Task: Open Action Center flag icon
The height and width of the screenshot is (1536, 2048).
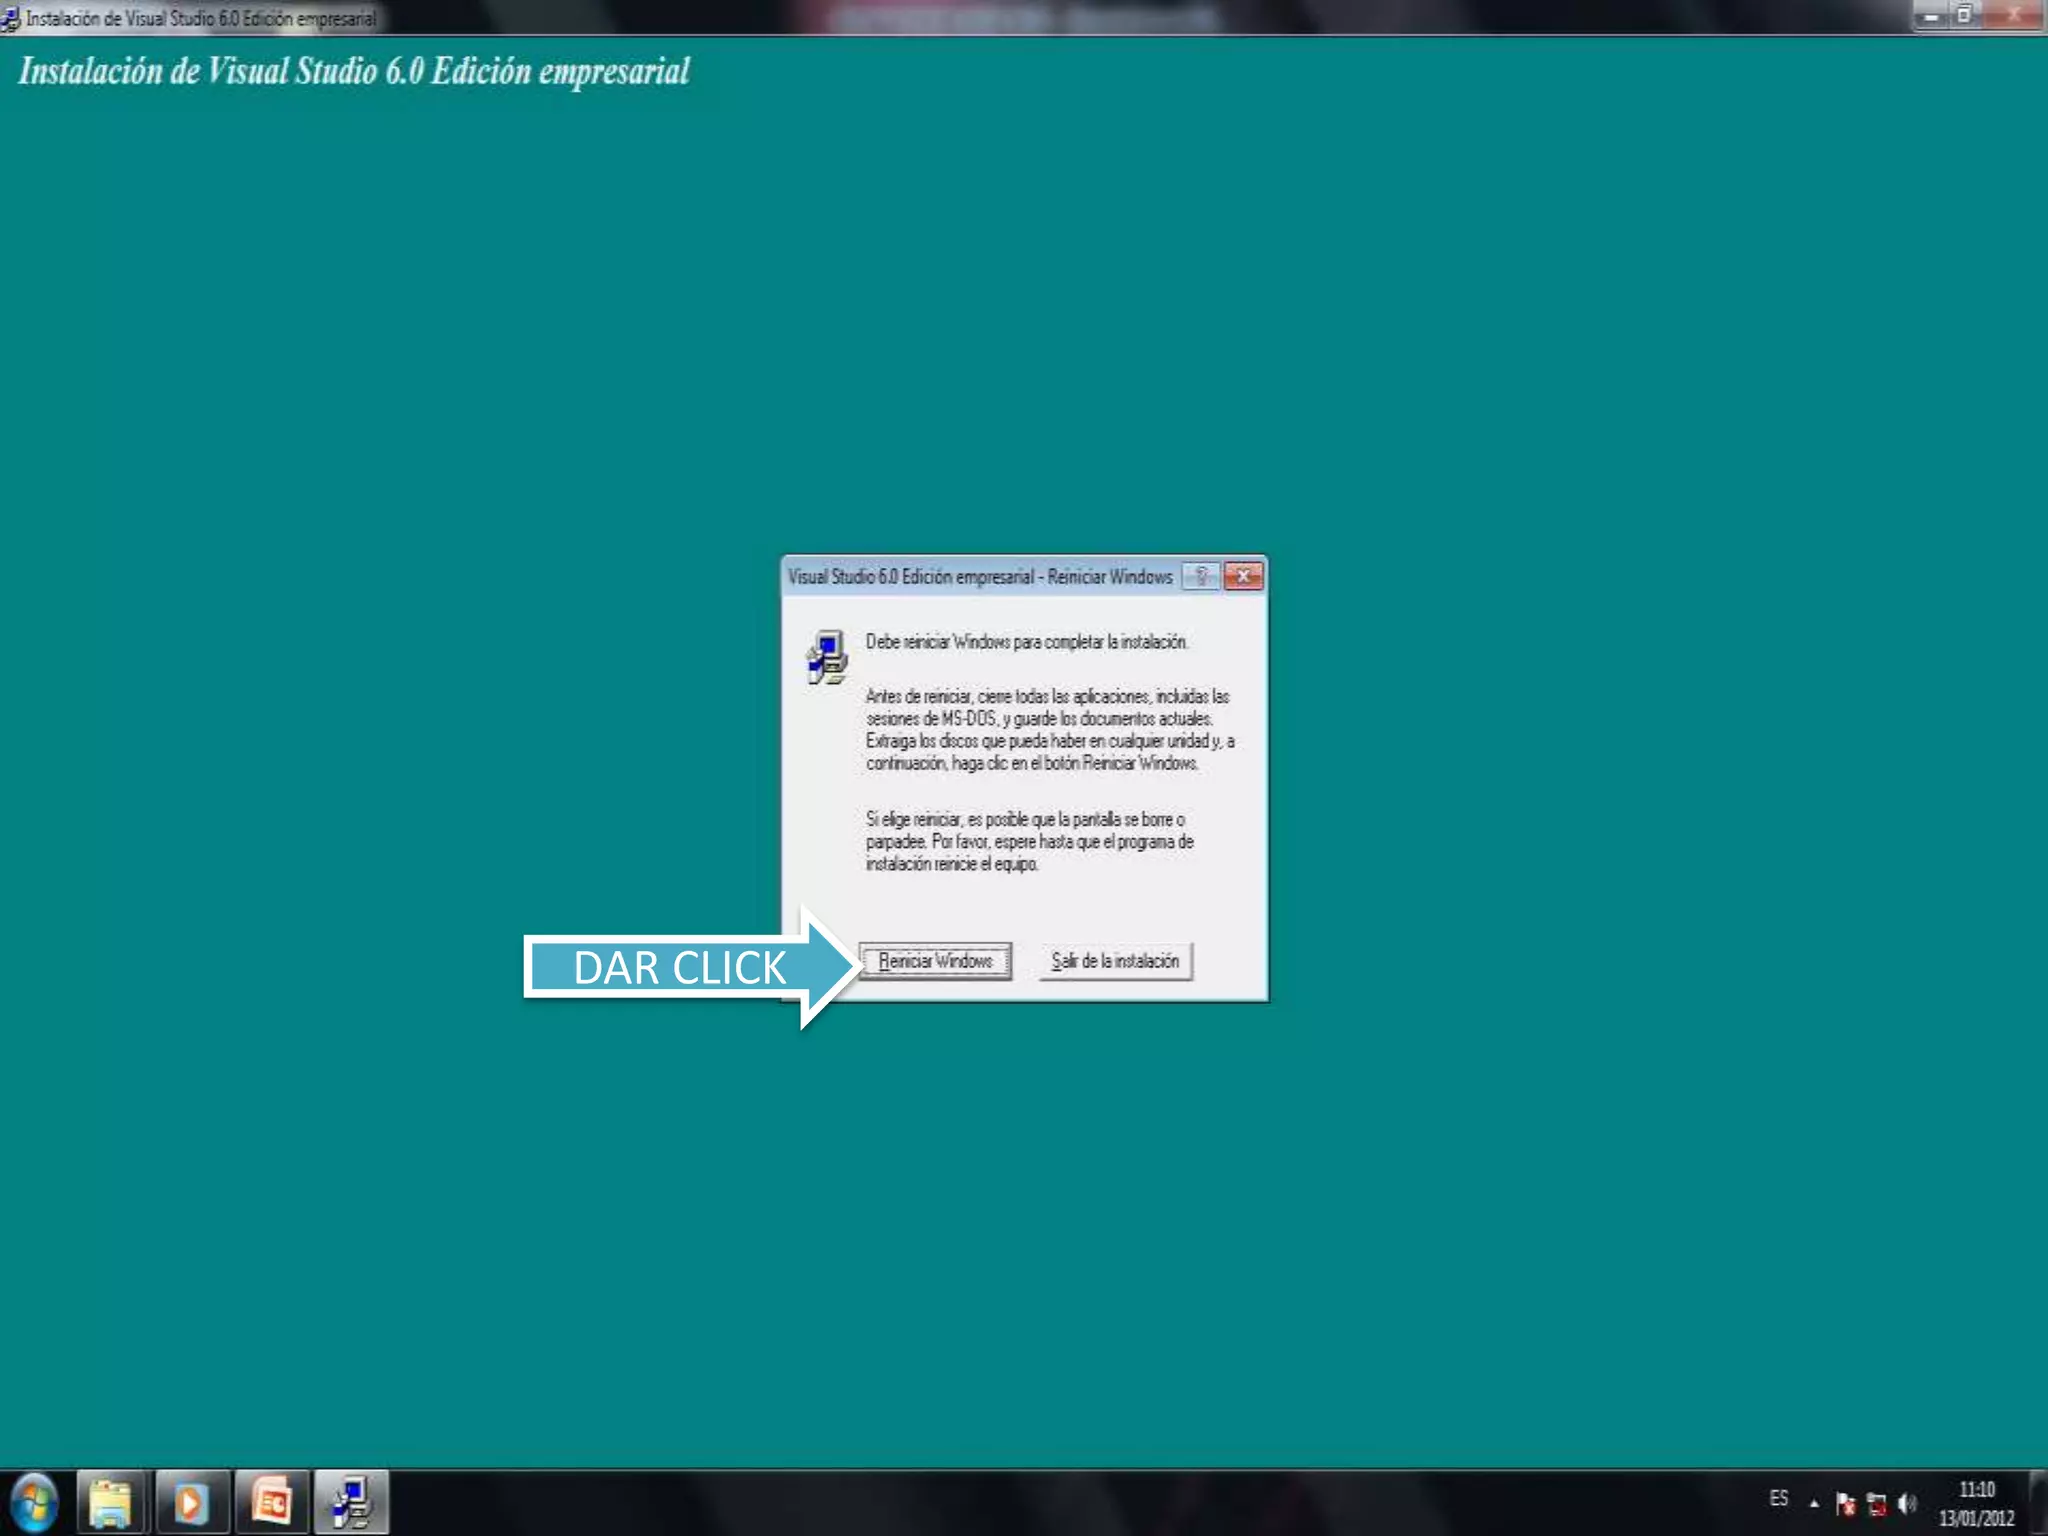Action: [1845, 1503]
